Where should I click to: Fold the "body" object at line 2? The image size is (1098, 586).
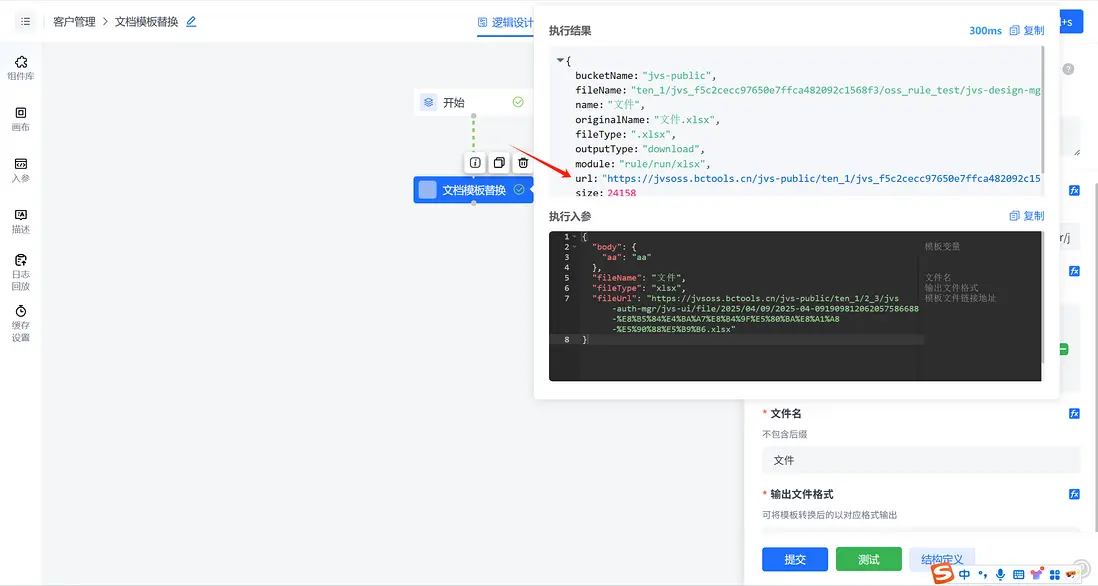coord(574,247)
